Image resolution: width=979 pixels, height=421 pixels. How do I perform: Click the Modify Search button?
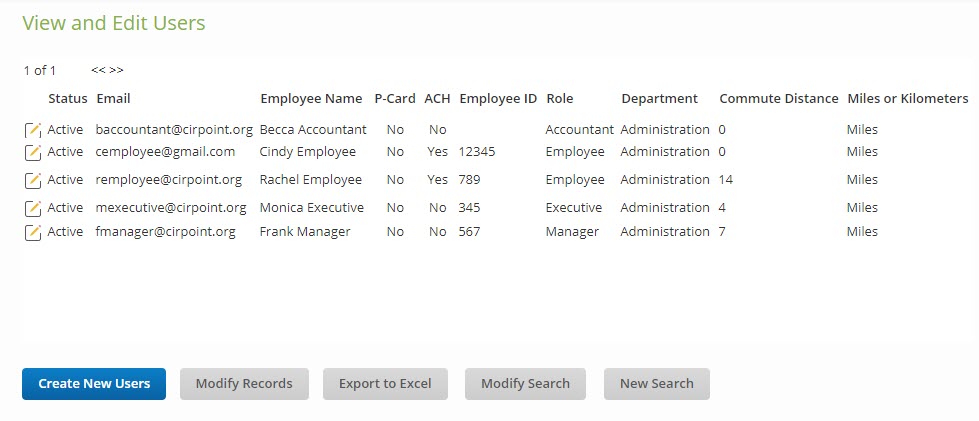tap(525, 384)
